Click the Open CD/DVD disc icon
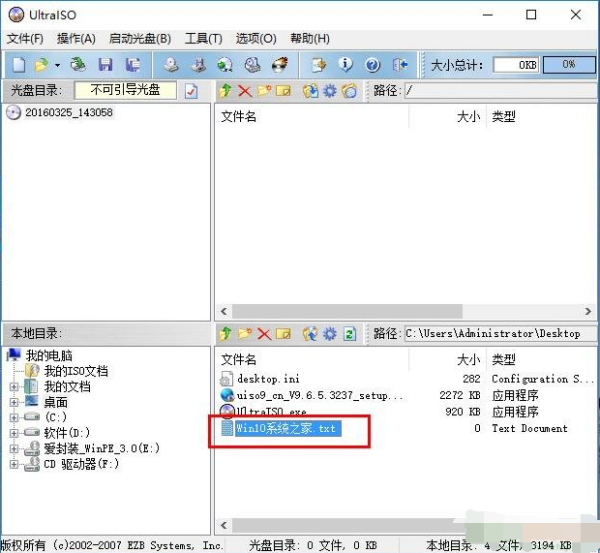Image resolution: width=600 pixels, height=553 pixels. click(x=78, y=64)
